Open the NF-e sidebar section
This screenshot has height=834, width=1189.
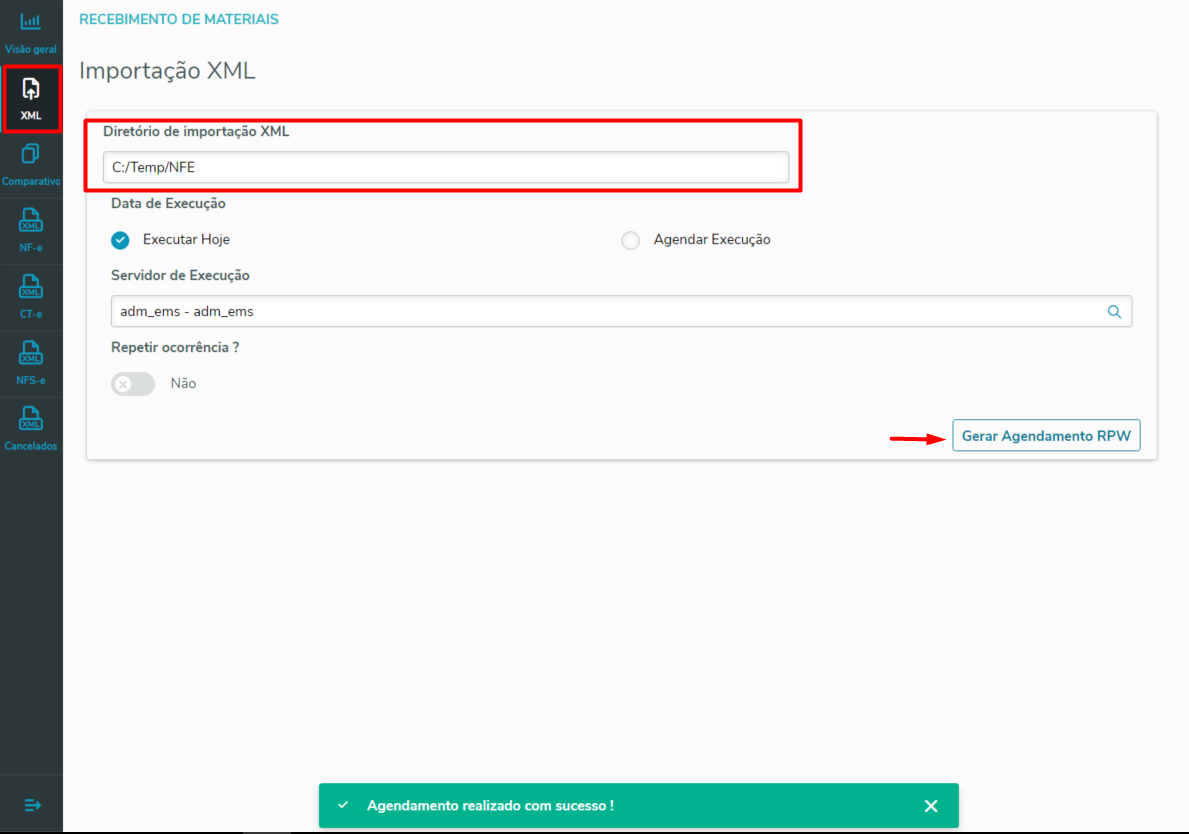[30, 230]
